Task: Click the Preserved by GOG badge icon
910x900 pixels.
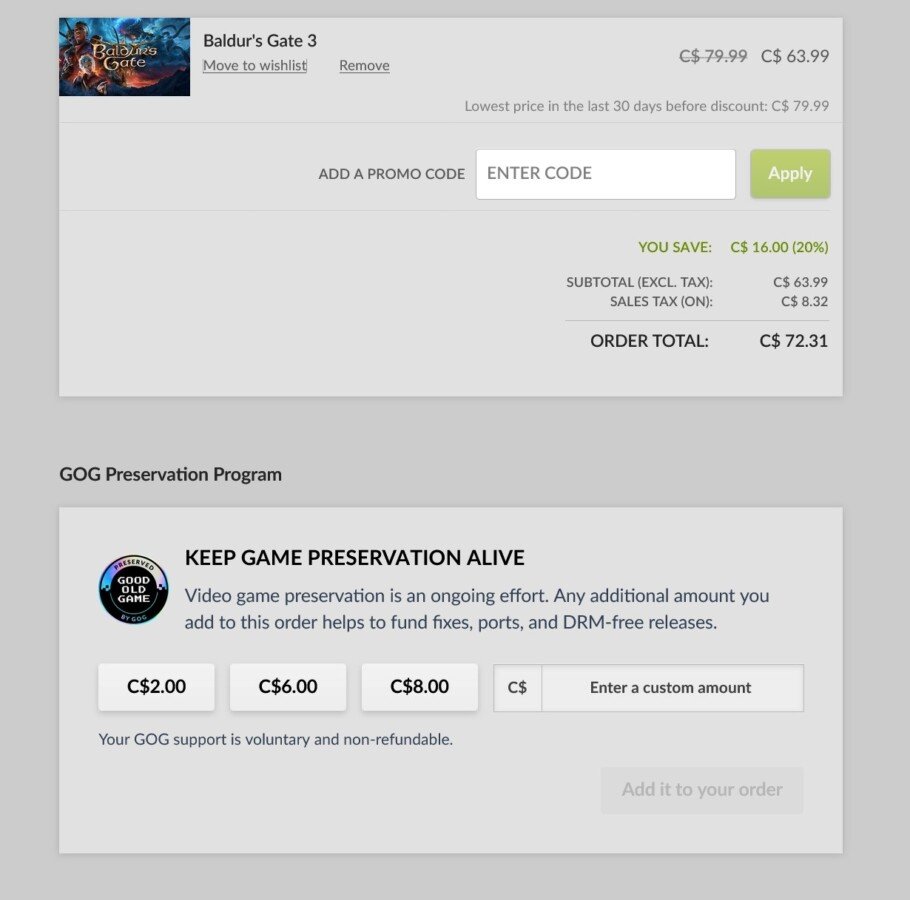Action: tap(133, 589)
